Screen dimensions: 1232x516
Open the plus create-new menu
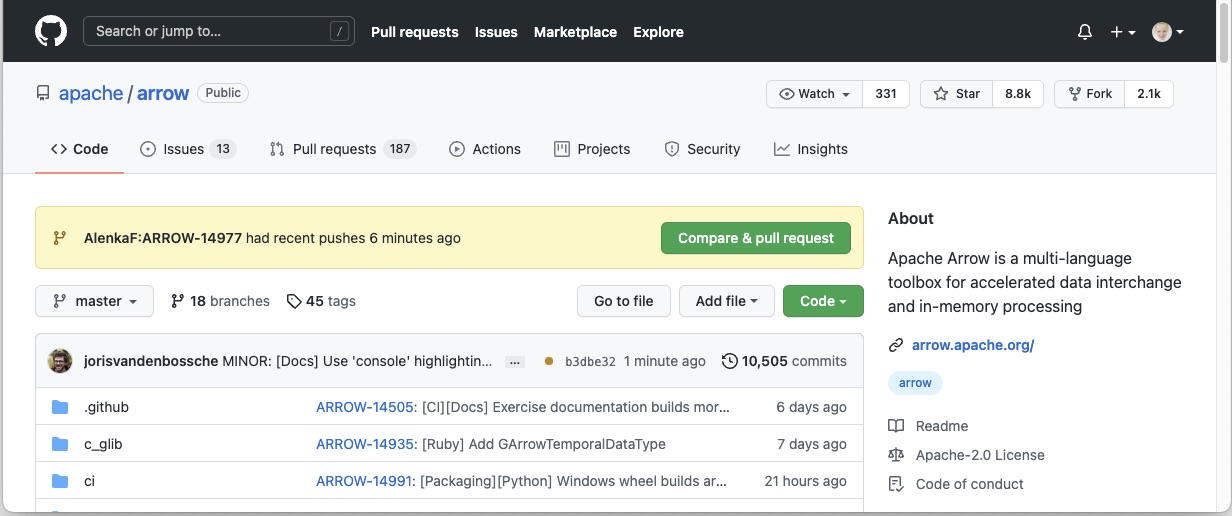click(x=1122, y=32)
